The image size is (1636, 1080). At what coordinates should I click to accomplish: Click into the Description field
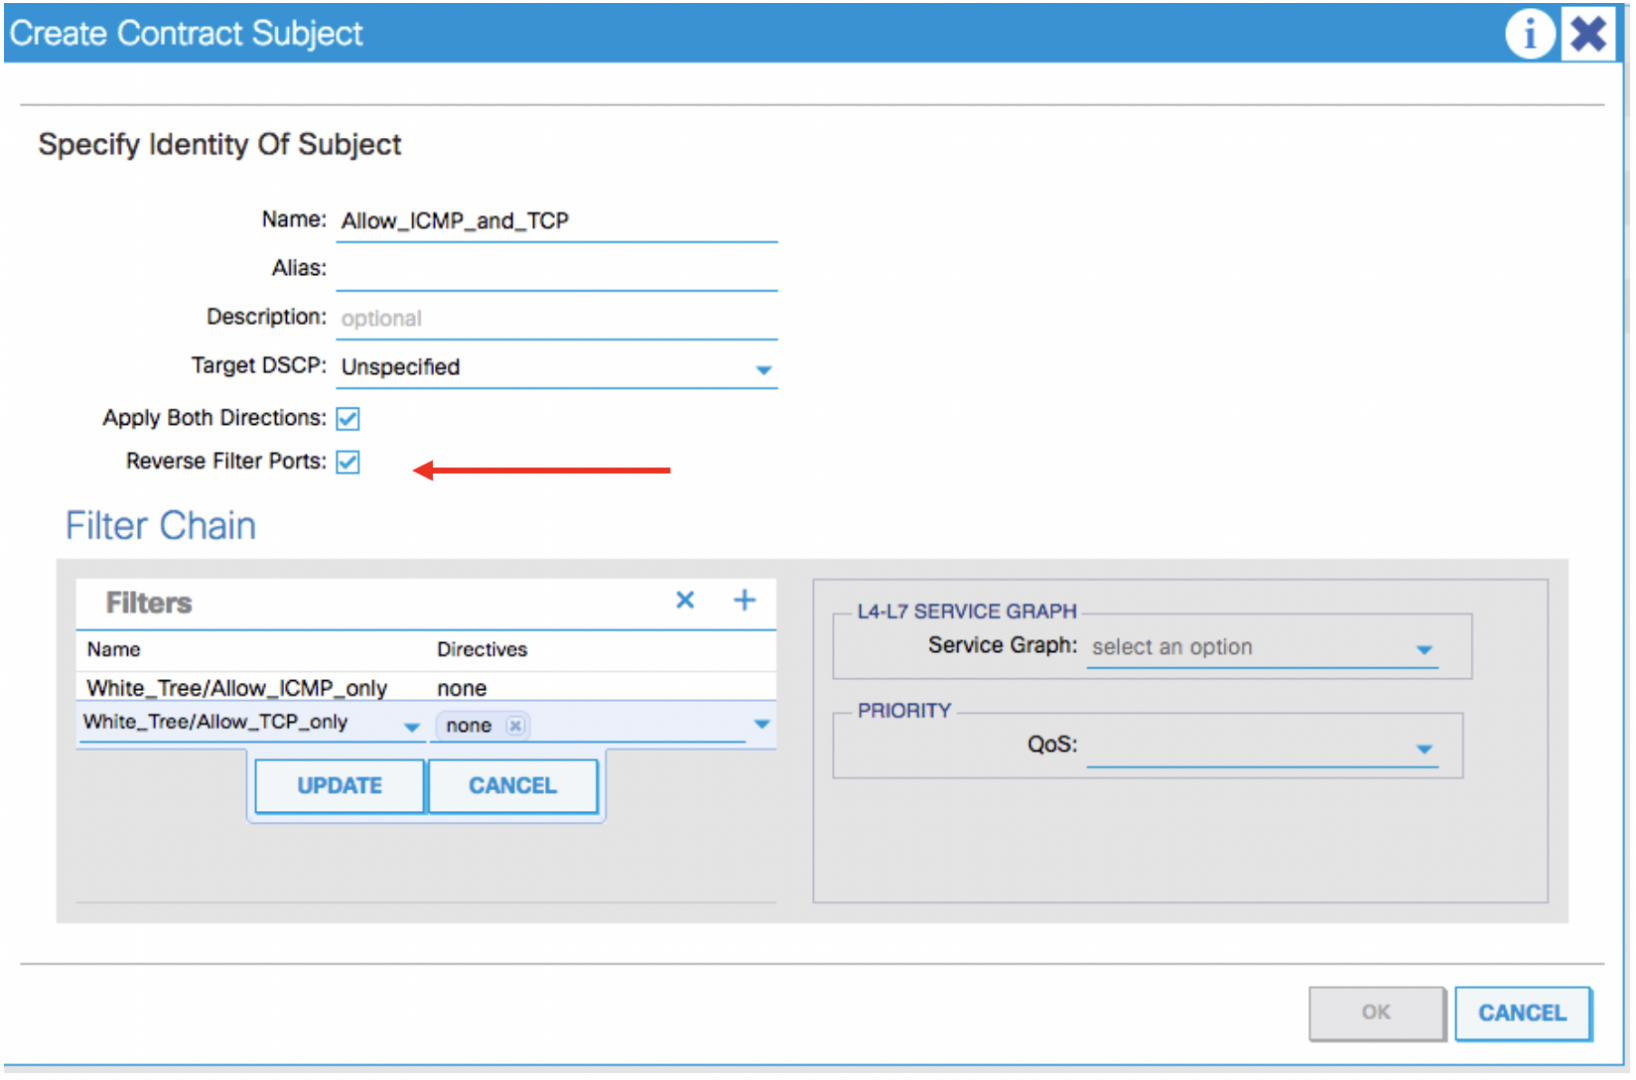557,318
